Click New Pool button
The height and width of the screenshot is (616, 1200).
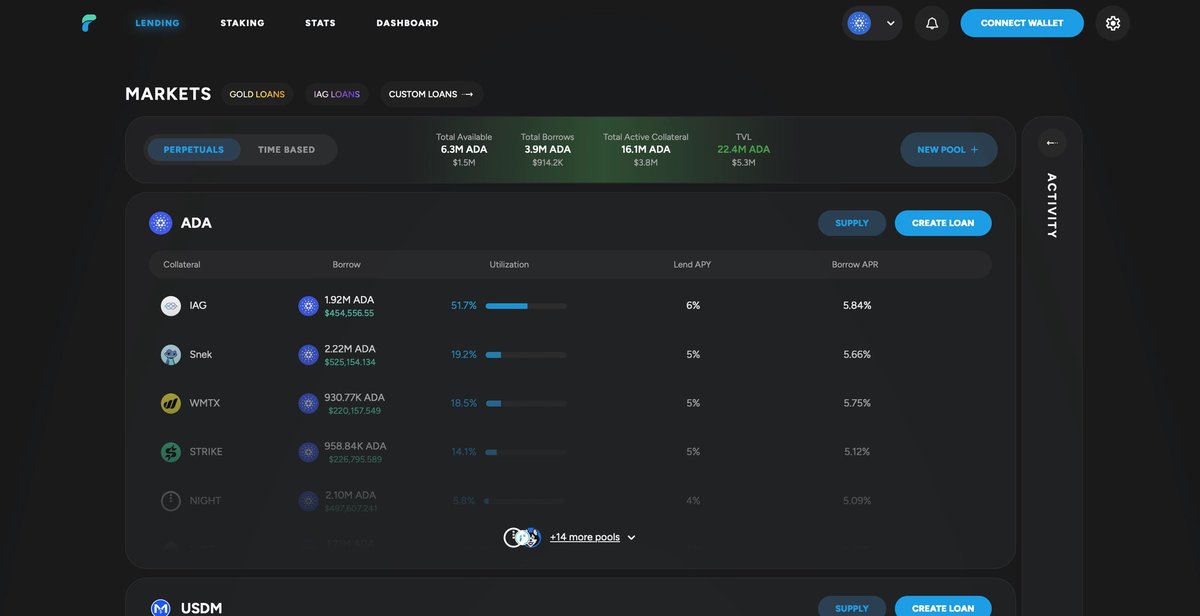[948, 150]
